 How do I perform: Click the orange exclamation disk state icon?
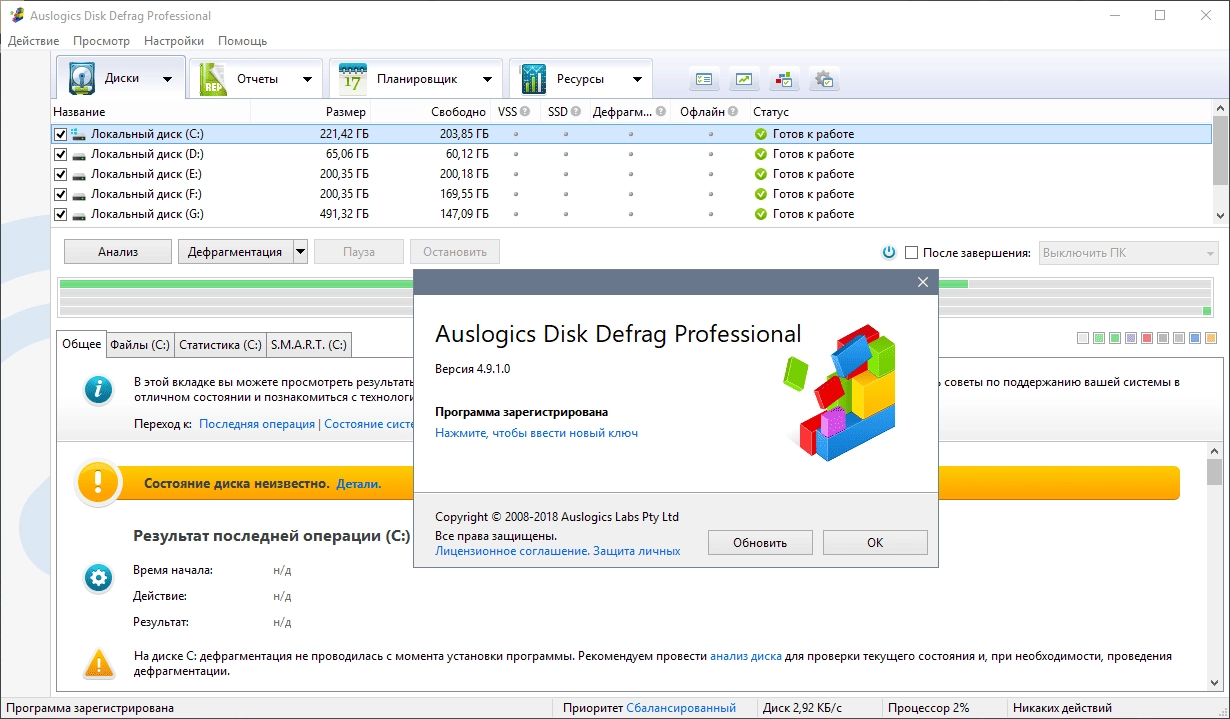[x=97, y=482]
